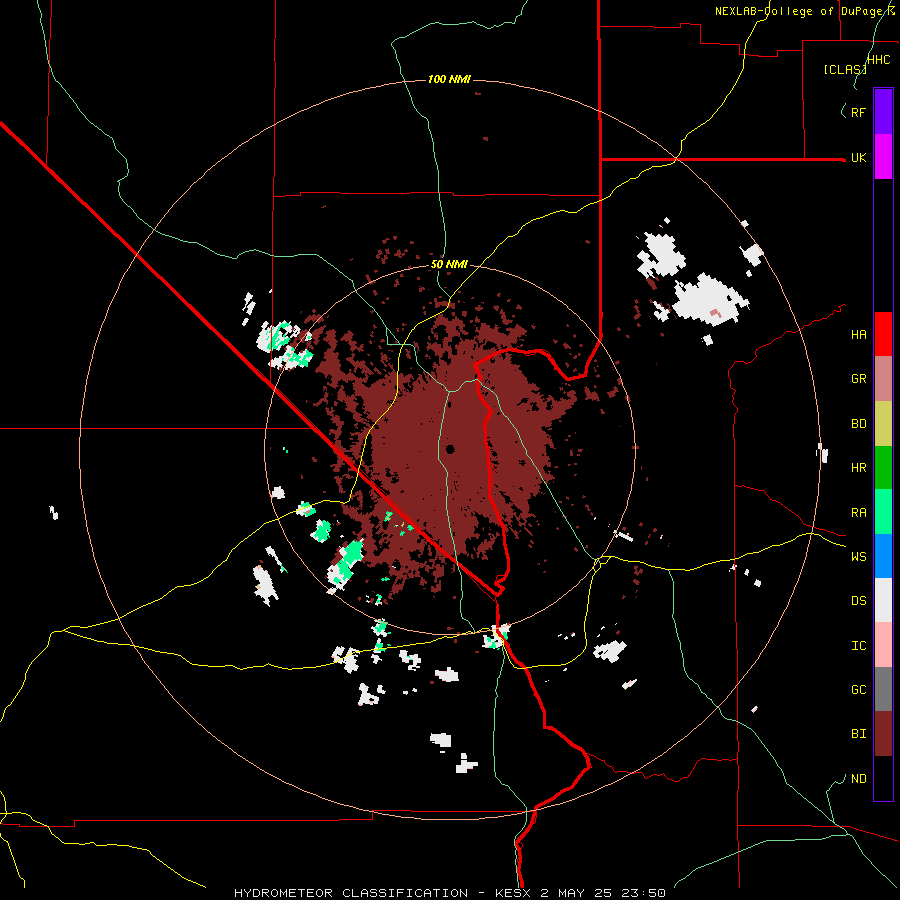Click the [CLAS] legend heading

pyautogui.click(x=845, y=69)
